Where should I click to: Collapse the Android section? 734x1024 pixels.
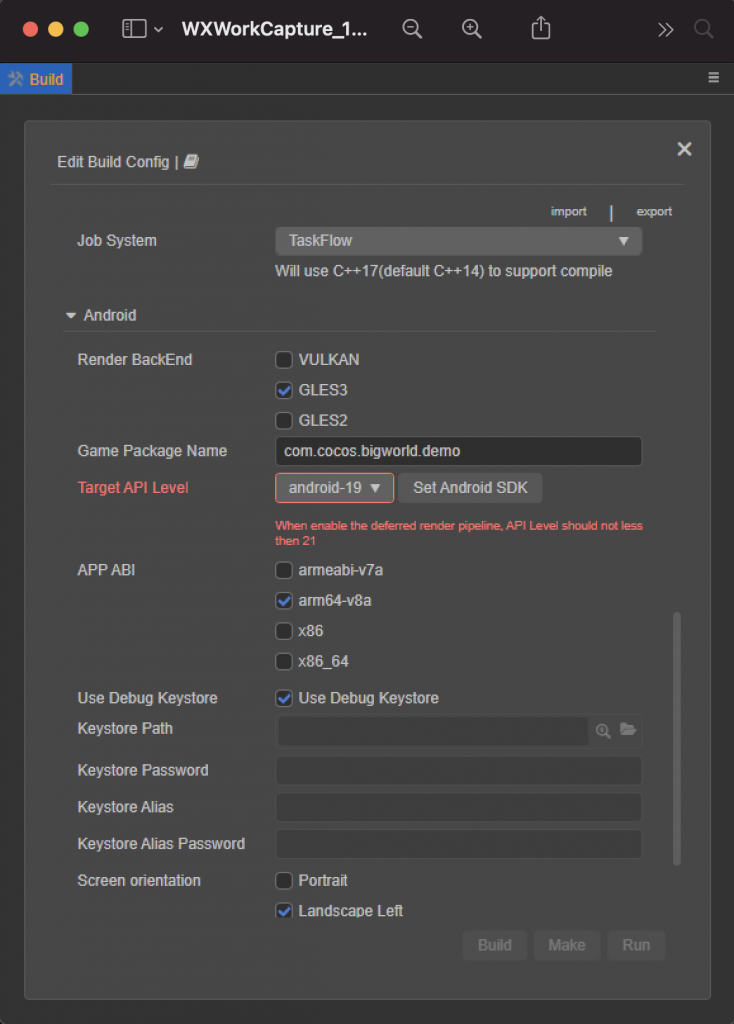point(70,314)
